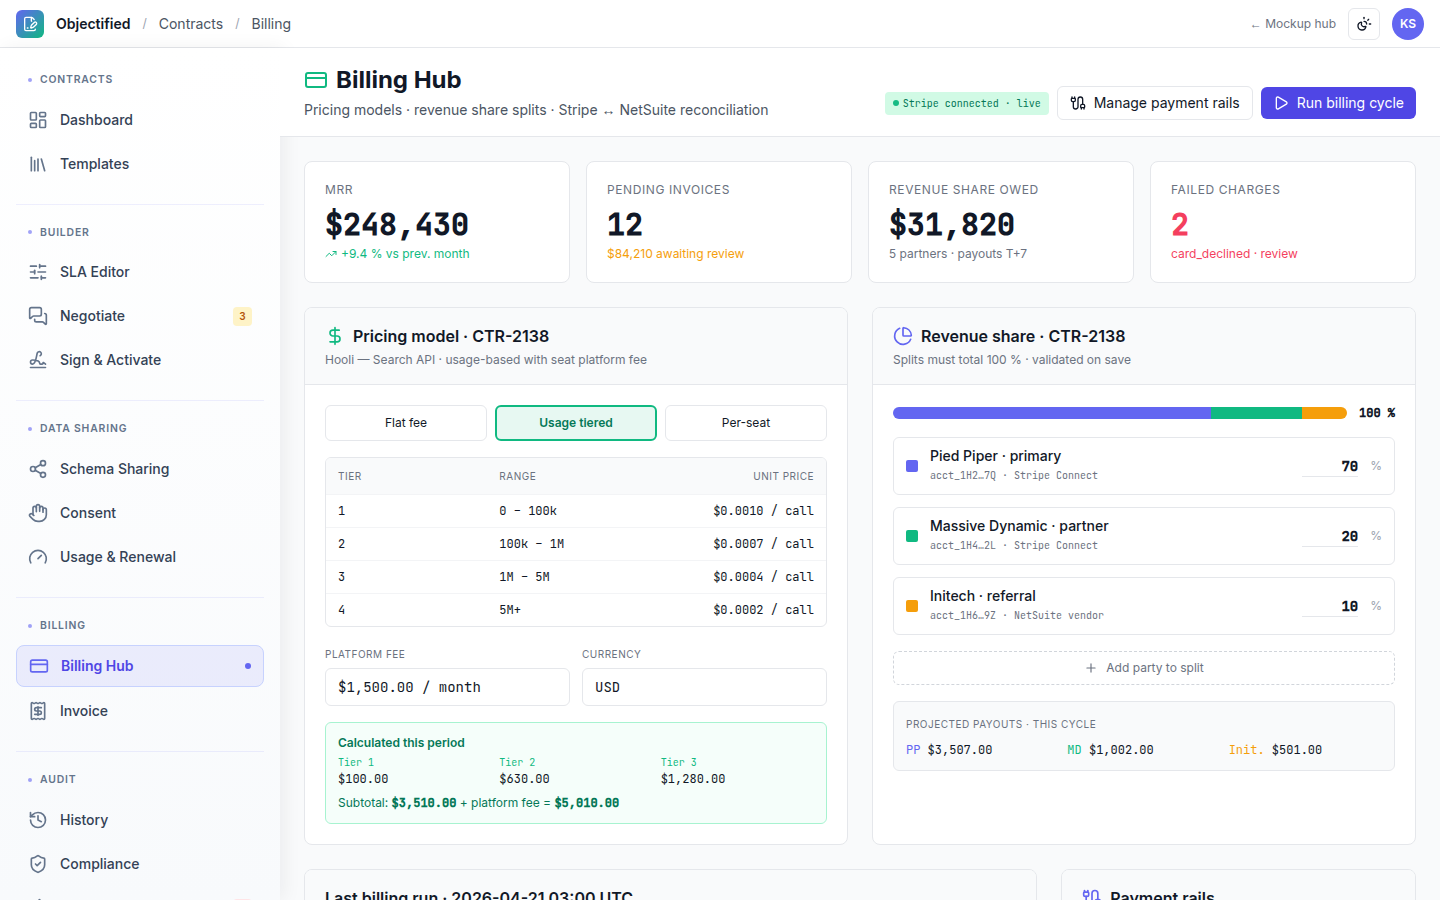Click the subtotal total $5,010.00
1440x900 pixels.
point(587,803)
